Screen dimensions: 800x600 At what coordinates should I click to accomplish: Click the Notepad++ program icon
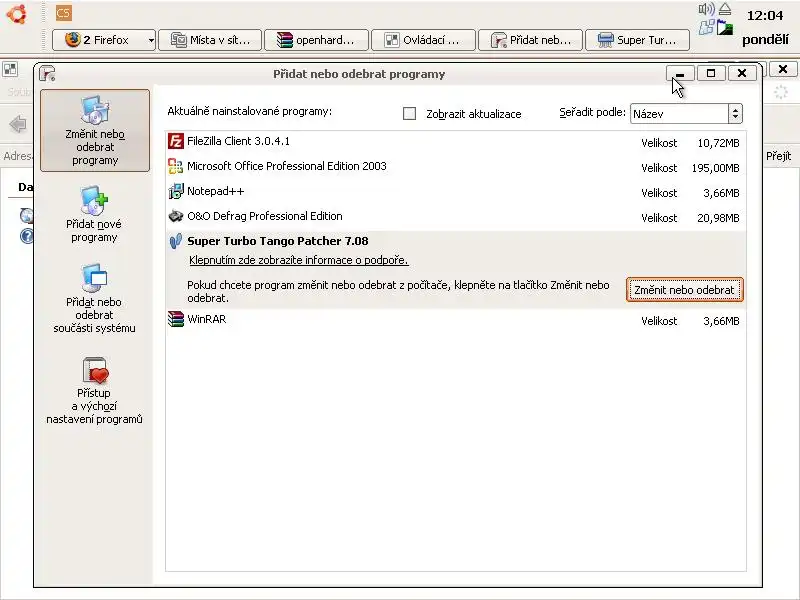[x=176, y=191]
